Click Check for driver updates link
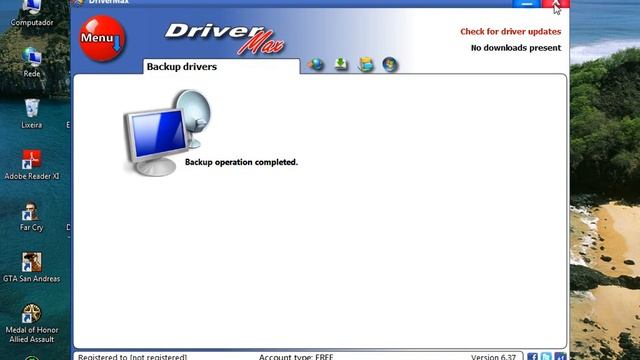640x360 pixels. 511,31
